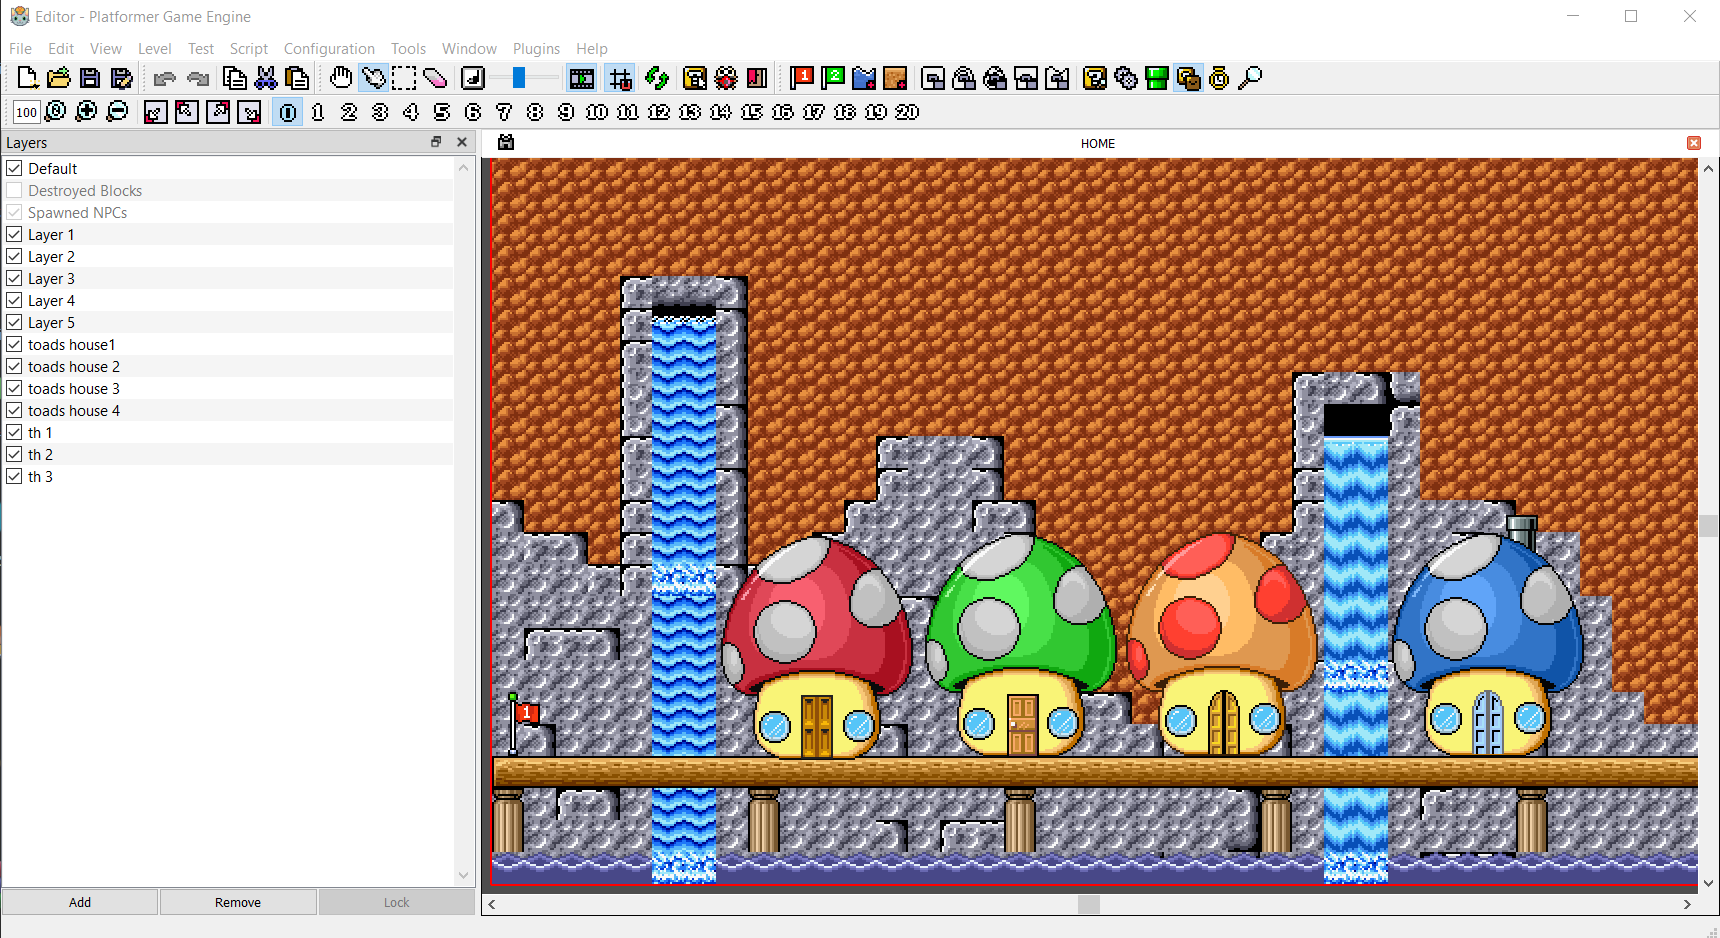The image size is (1720, 938).
Task: Click the Remove layer button
Action: [x=238, y=902]
